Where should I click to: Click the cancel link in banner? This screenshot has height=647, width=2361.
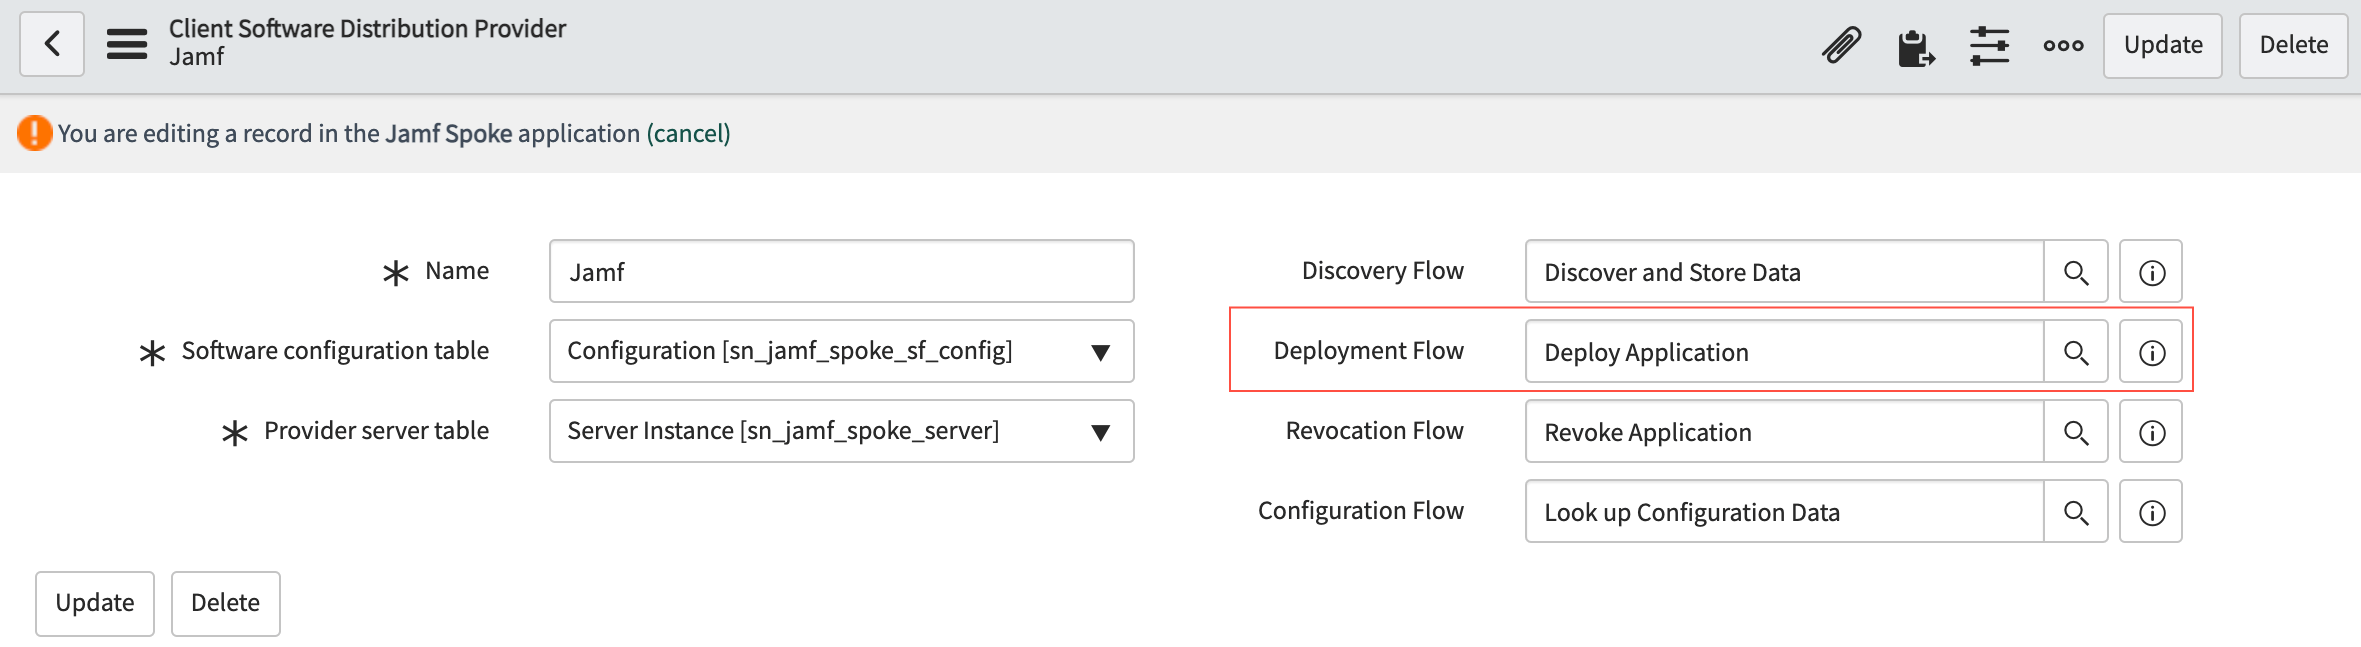coord(688,134)
